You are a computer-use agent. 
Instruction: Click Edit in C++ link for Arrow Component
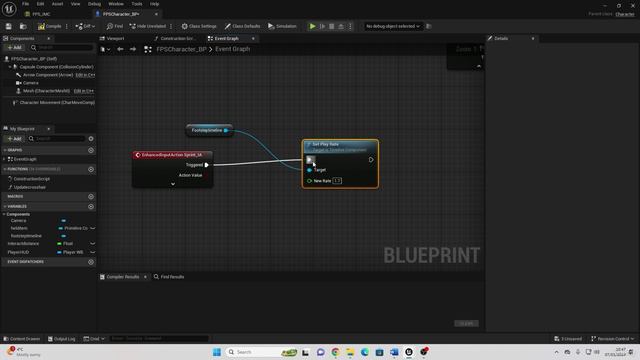click(x=85, y=75)
